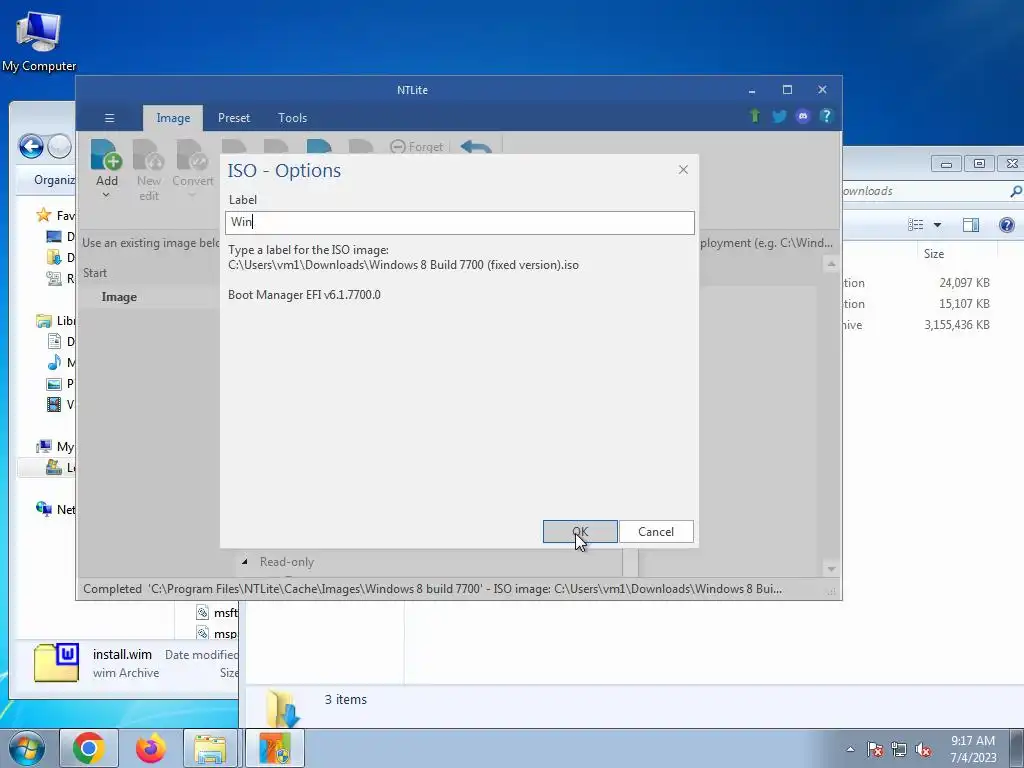This screenshot has width=1024, height=768.
Task: Click the NTLite list scrollbar down arrow
Action: (x=831, y=569)
